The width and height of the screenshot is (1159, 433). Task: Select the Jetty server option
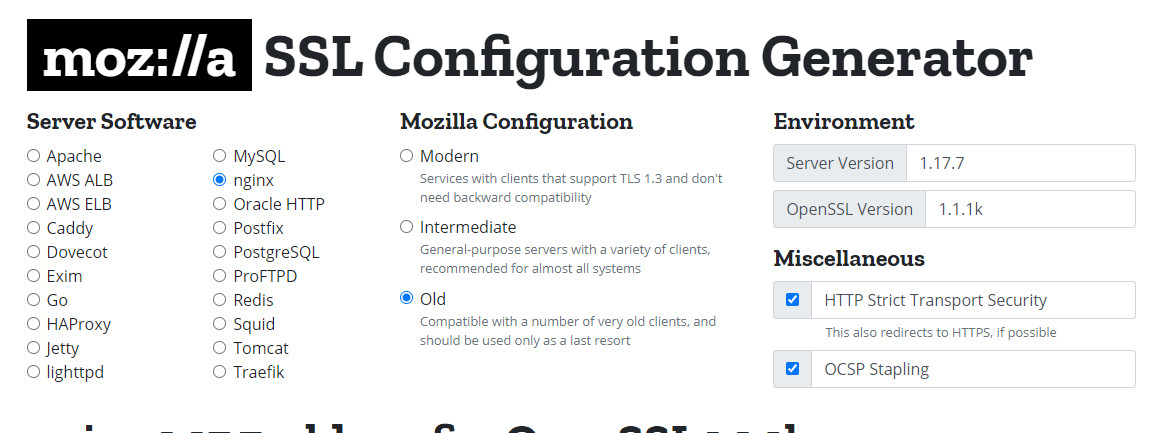pyautogui.click(x=34, y=348)
